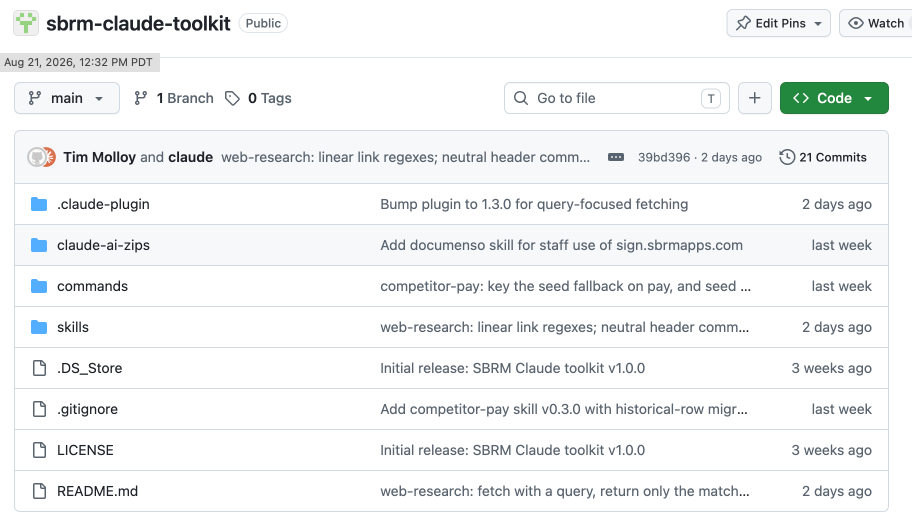
Task: Click the Go to file search field
Action: (617, 98)
